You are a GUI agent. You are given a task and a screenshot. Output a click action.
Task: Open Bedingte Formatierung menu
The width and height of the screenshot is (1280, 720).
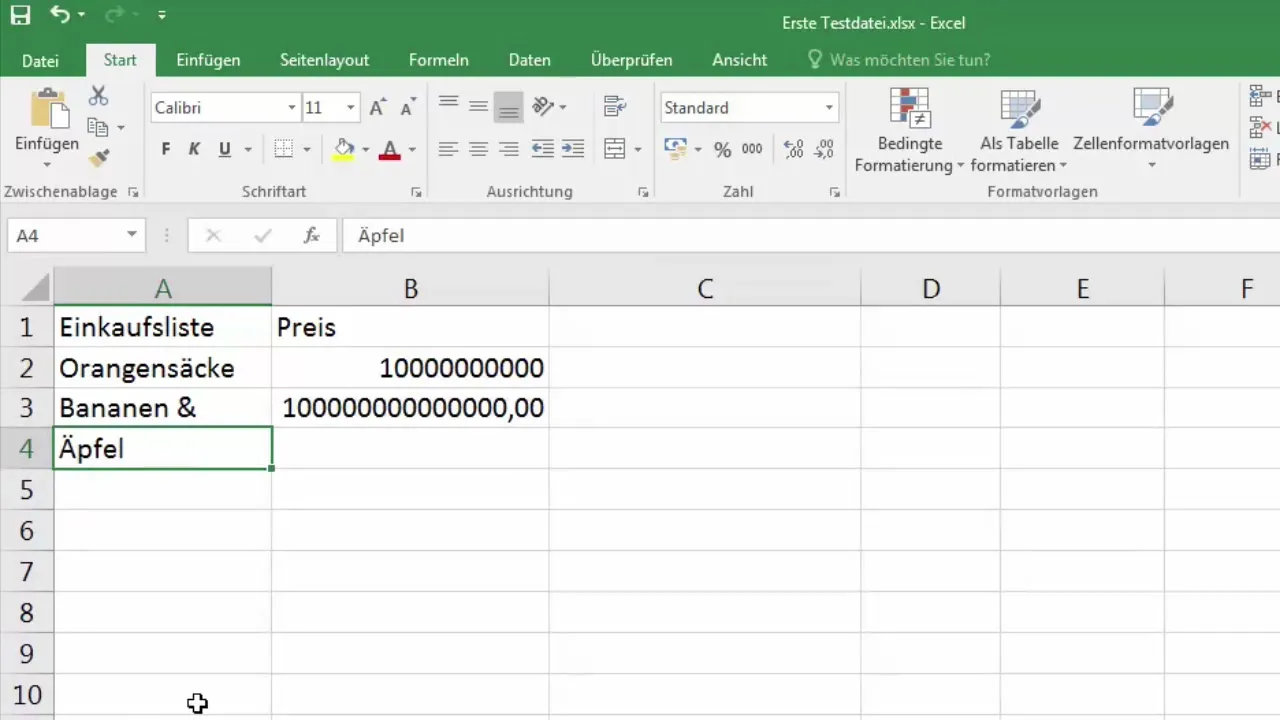[909, 130]
